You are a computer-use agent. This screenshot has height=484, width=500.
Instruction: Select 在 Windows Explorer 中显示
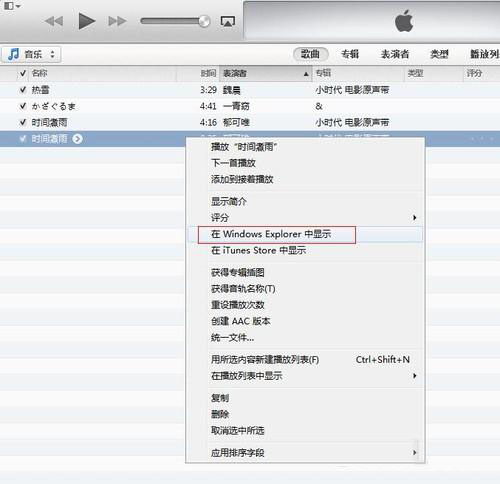305,234
